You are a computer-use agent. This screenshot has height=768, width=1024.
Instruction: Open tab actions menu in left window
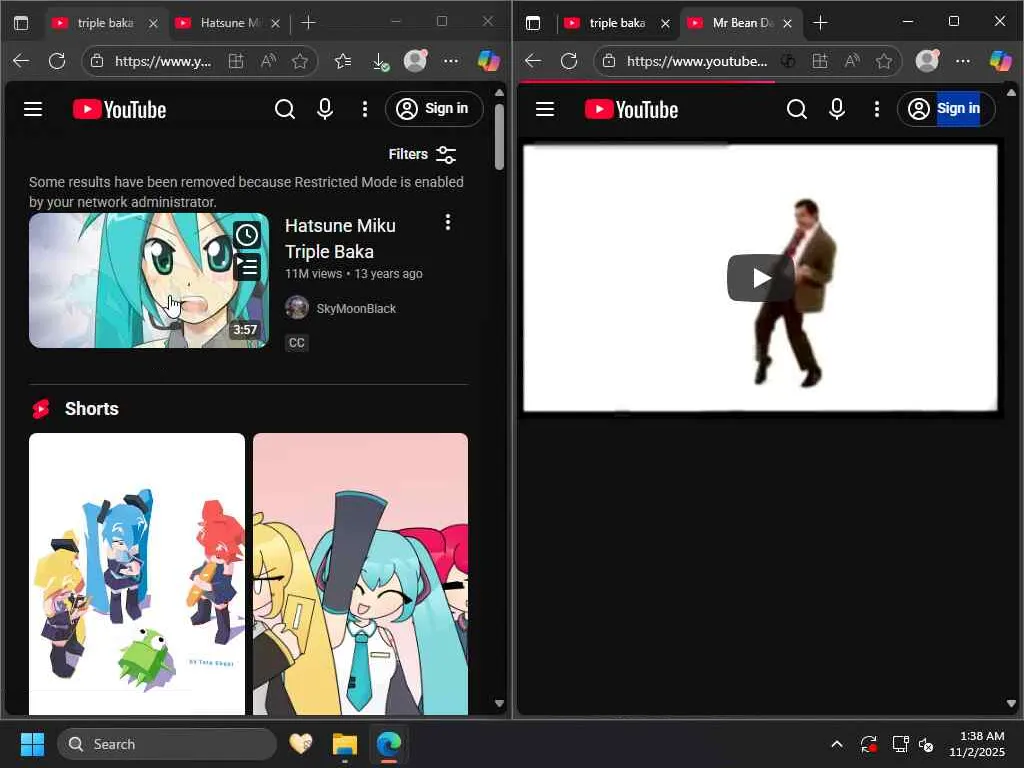21,24
